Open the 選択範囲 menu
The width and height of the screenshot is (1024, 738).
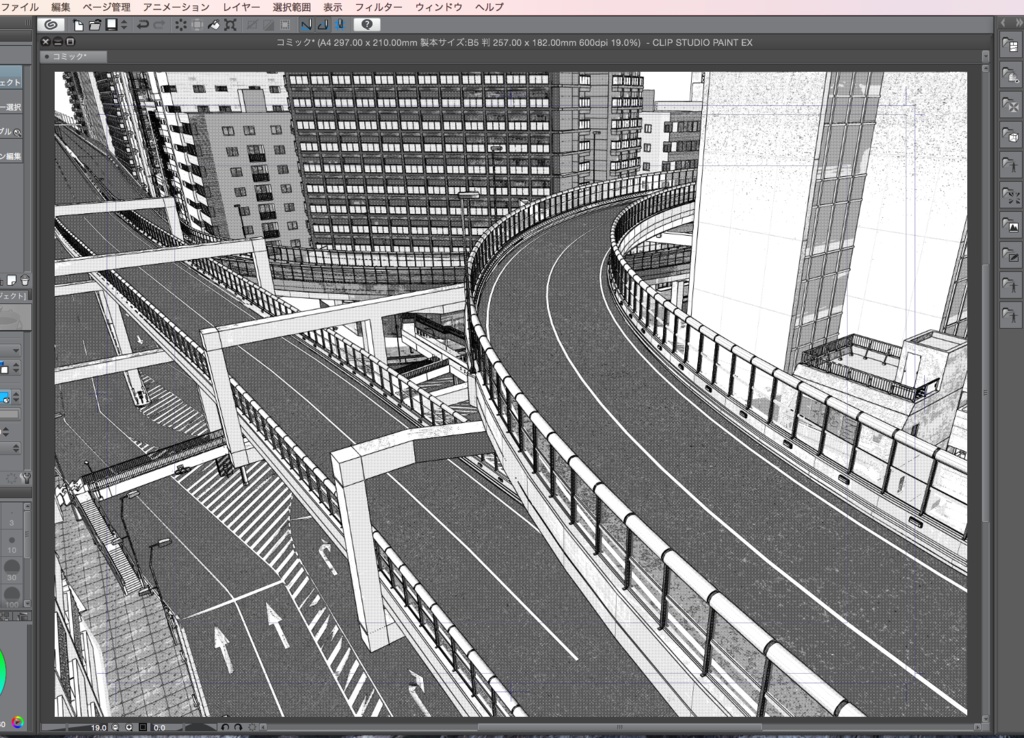click(x=291, y=7)
